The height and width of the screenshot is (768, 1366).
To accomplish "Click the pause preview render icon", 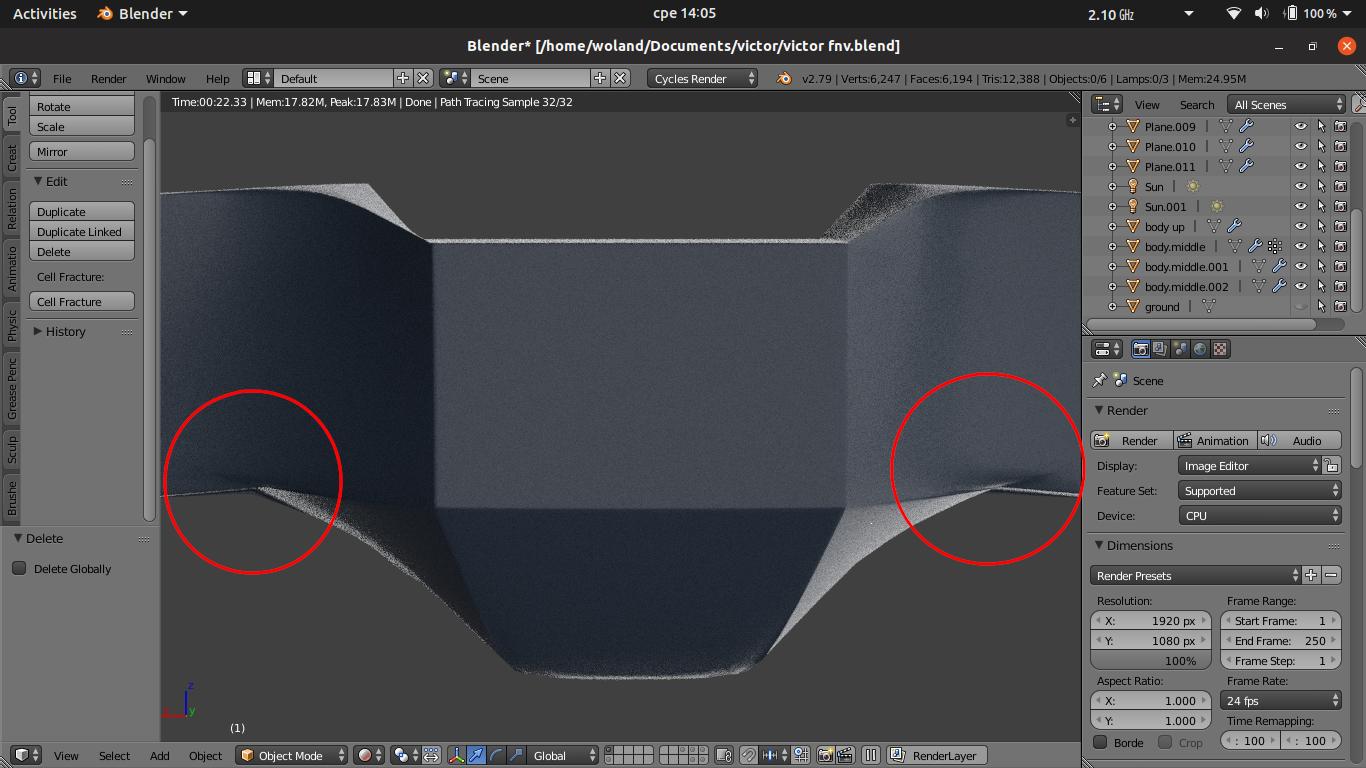I will pos(871,755).
